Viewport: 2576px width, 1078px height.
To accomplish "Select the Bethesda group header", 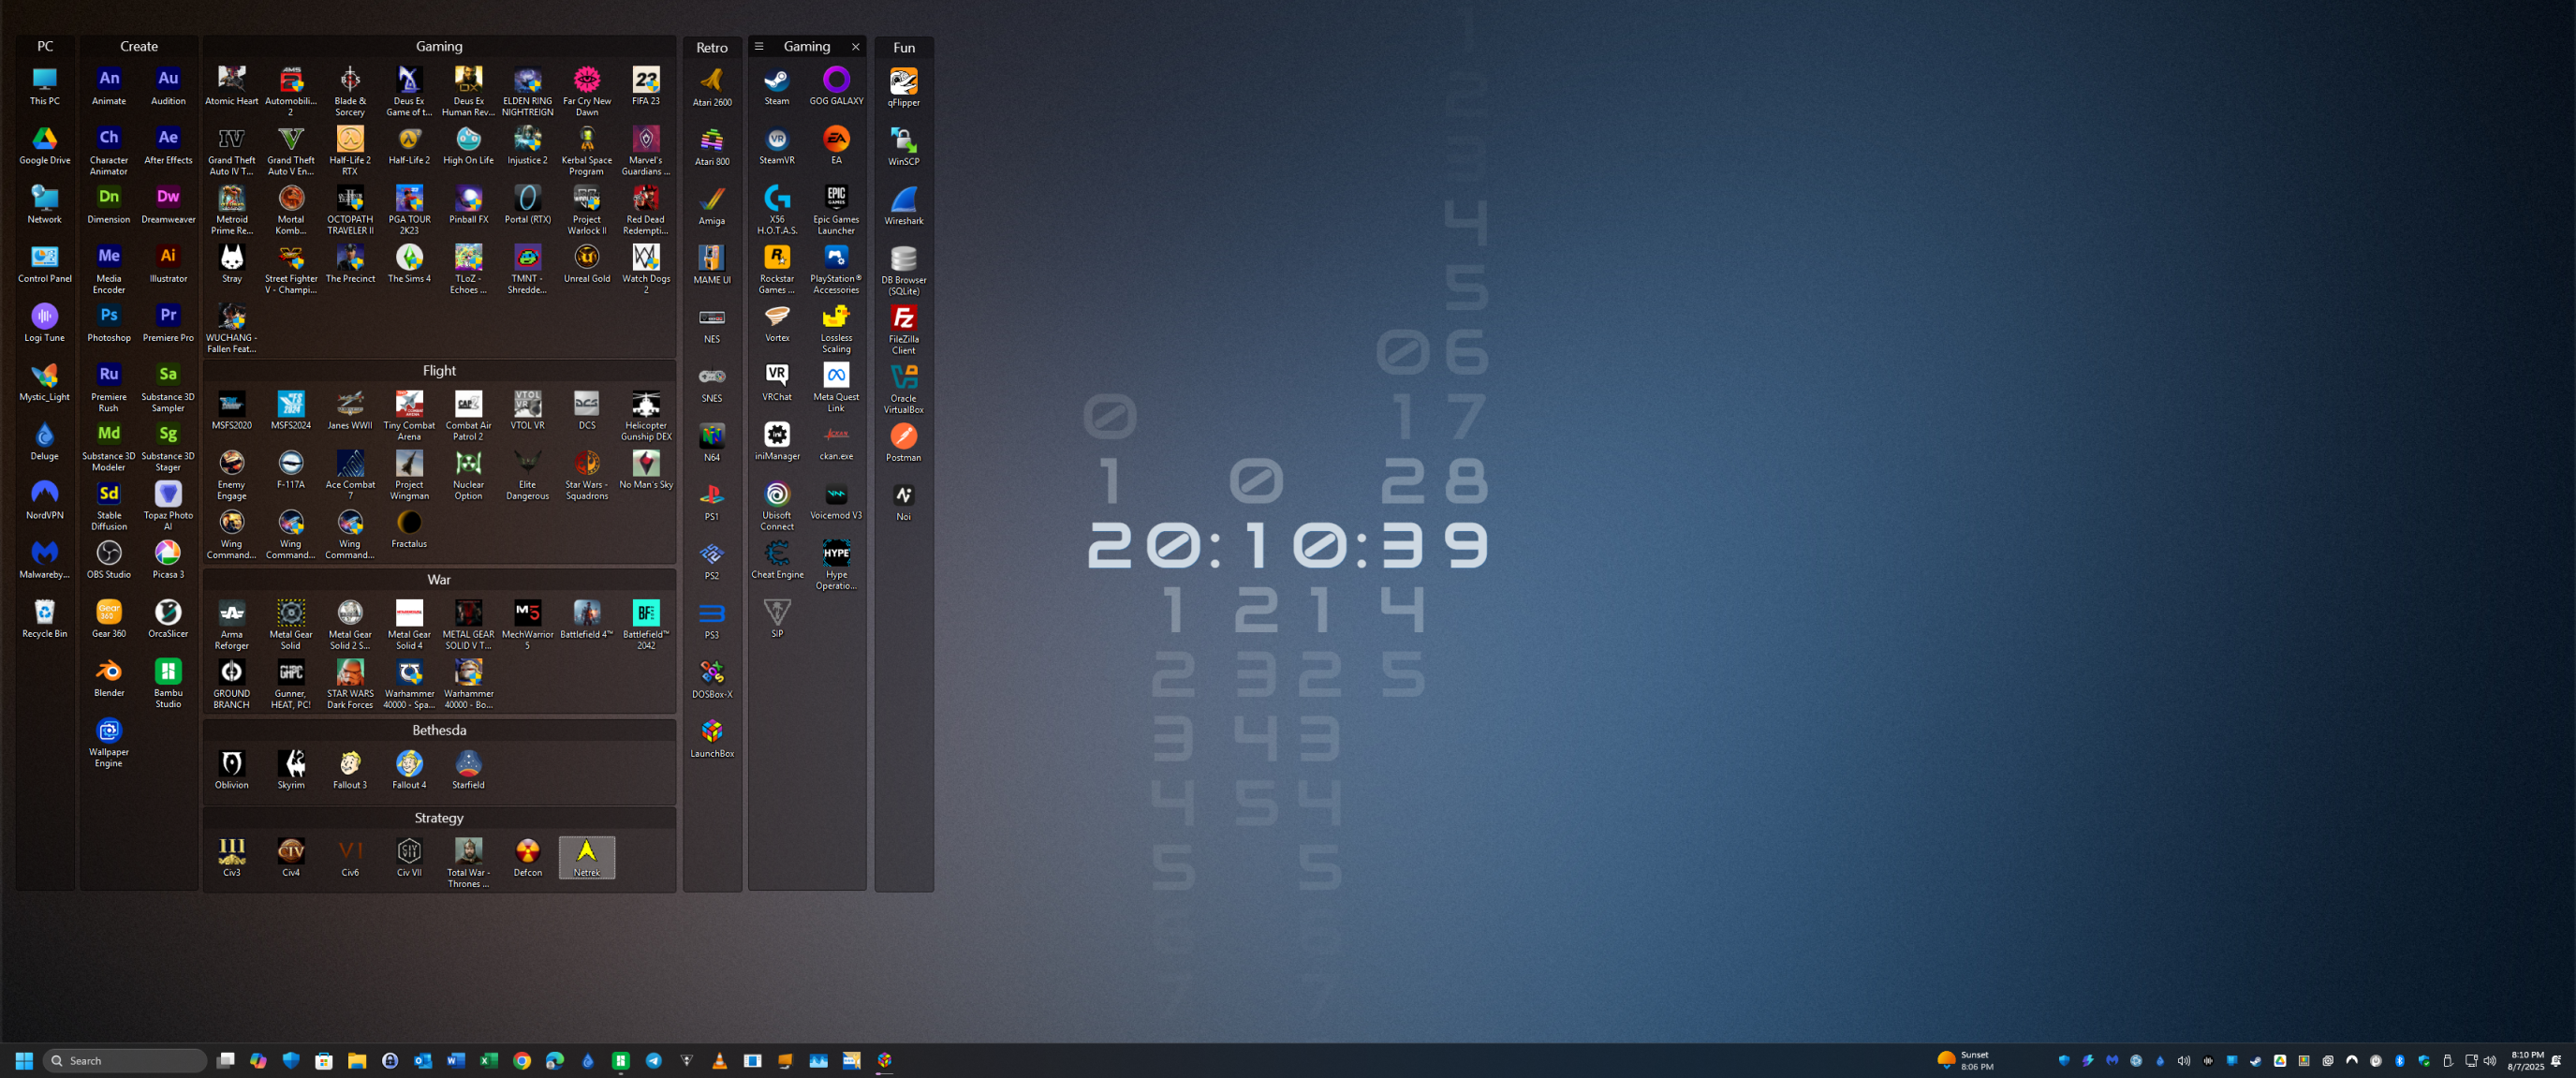I will [x=439, y=730].
